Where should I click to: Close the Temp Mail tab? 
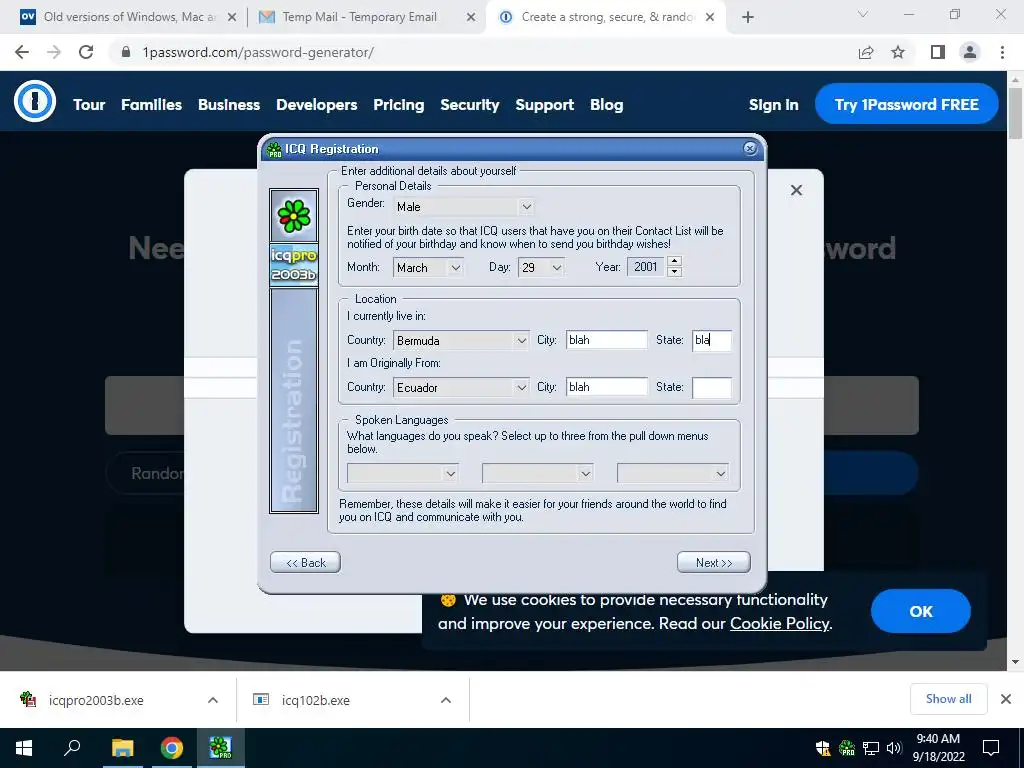pyautogui.click(x=471, y=18)
